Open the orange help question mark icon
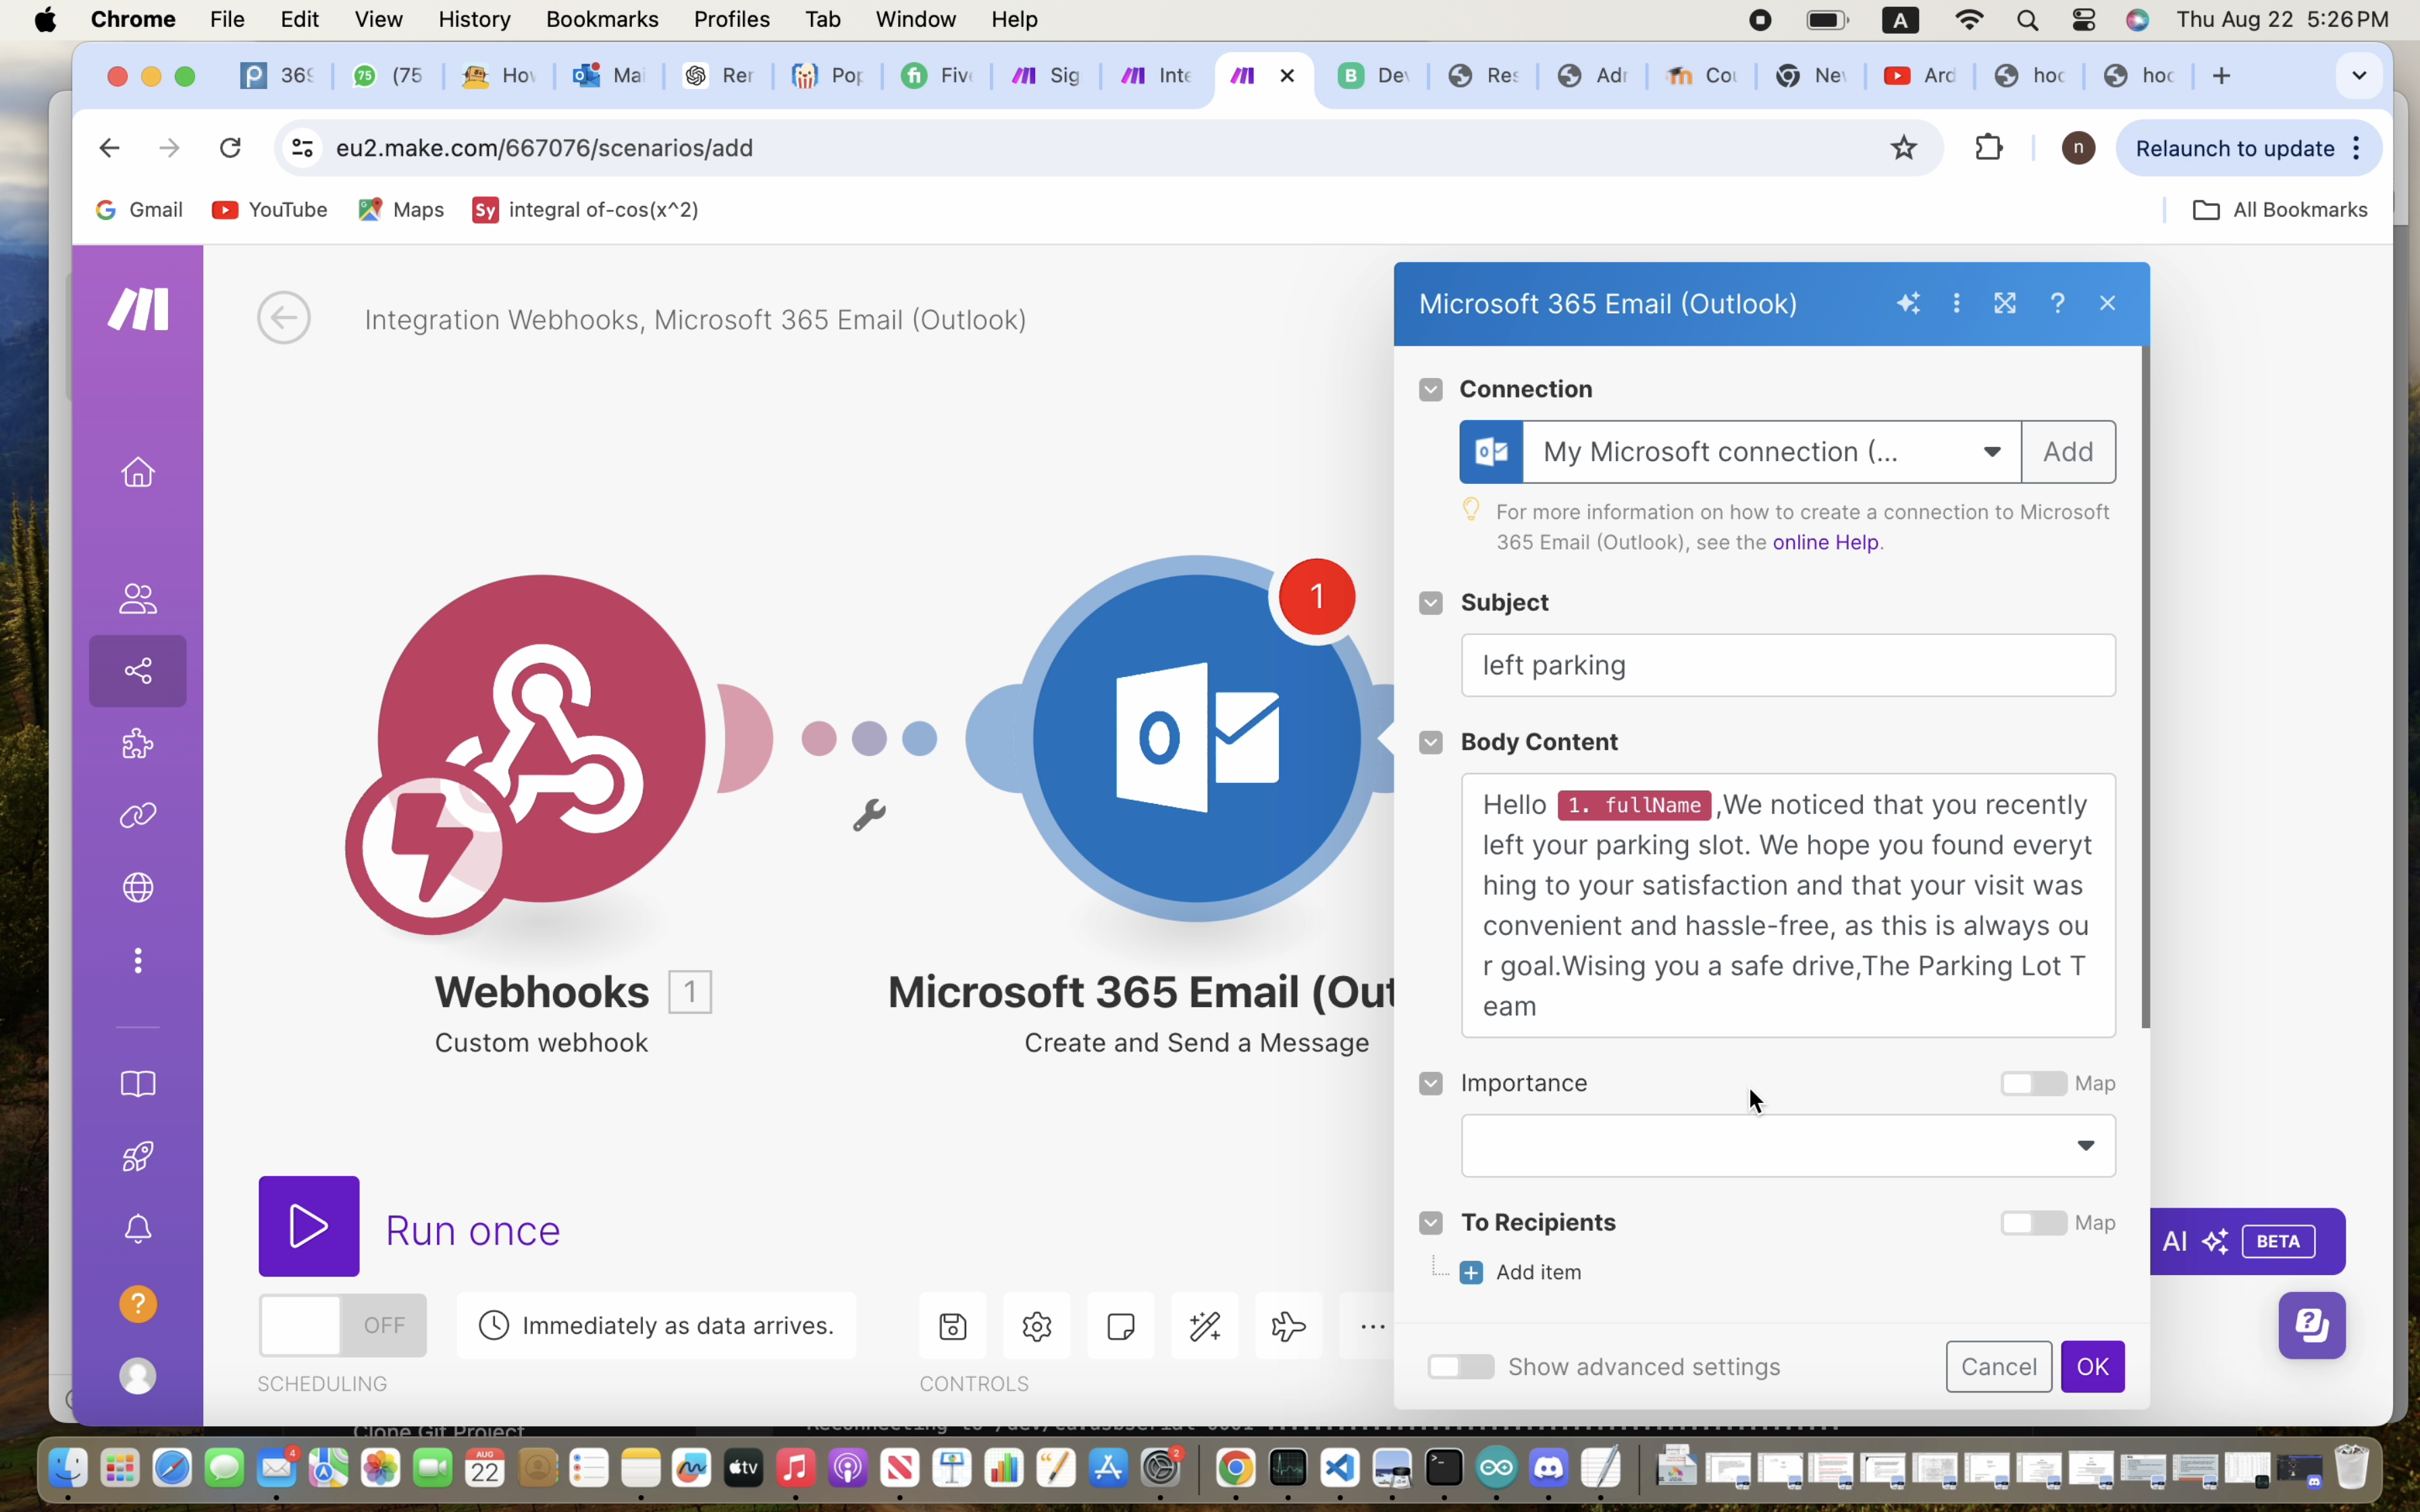This screenshot has width=2420, height=1512. click(x=138, y=1304)
